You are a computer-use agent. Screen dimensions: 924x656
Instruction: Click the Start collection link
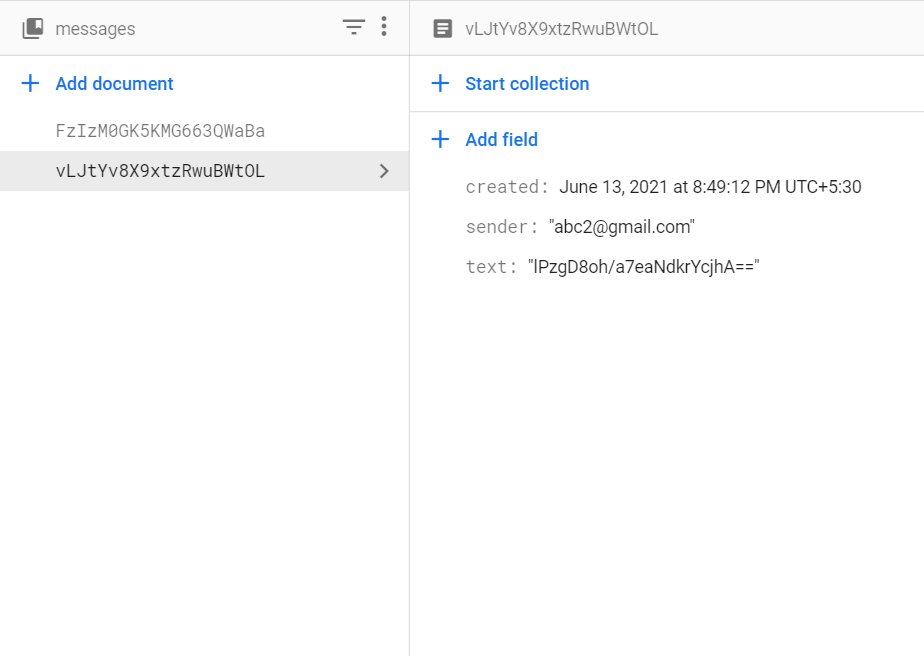point(527,83)
